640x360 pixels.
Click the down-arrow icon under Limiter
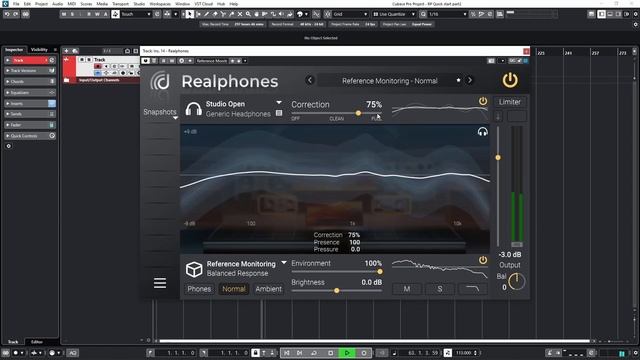pyautogui.click(x=498, y=117)
